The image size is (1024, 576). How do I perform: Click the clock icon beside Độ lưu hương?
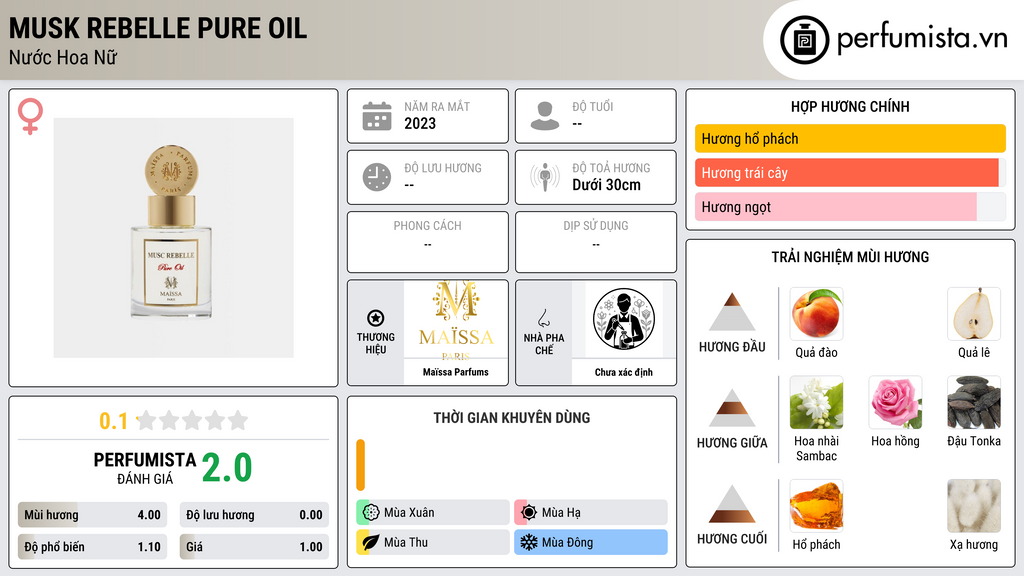click(377, 177)
